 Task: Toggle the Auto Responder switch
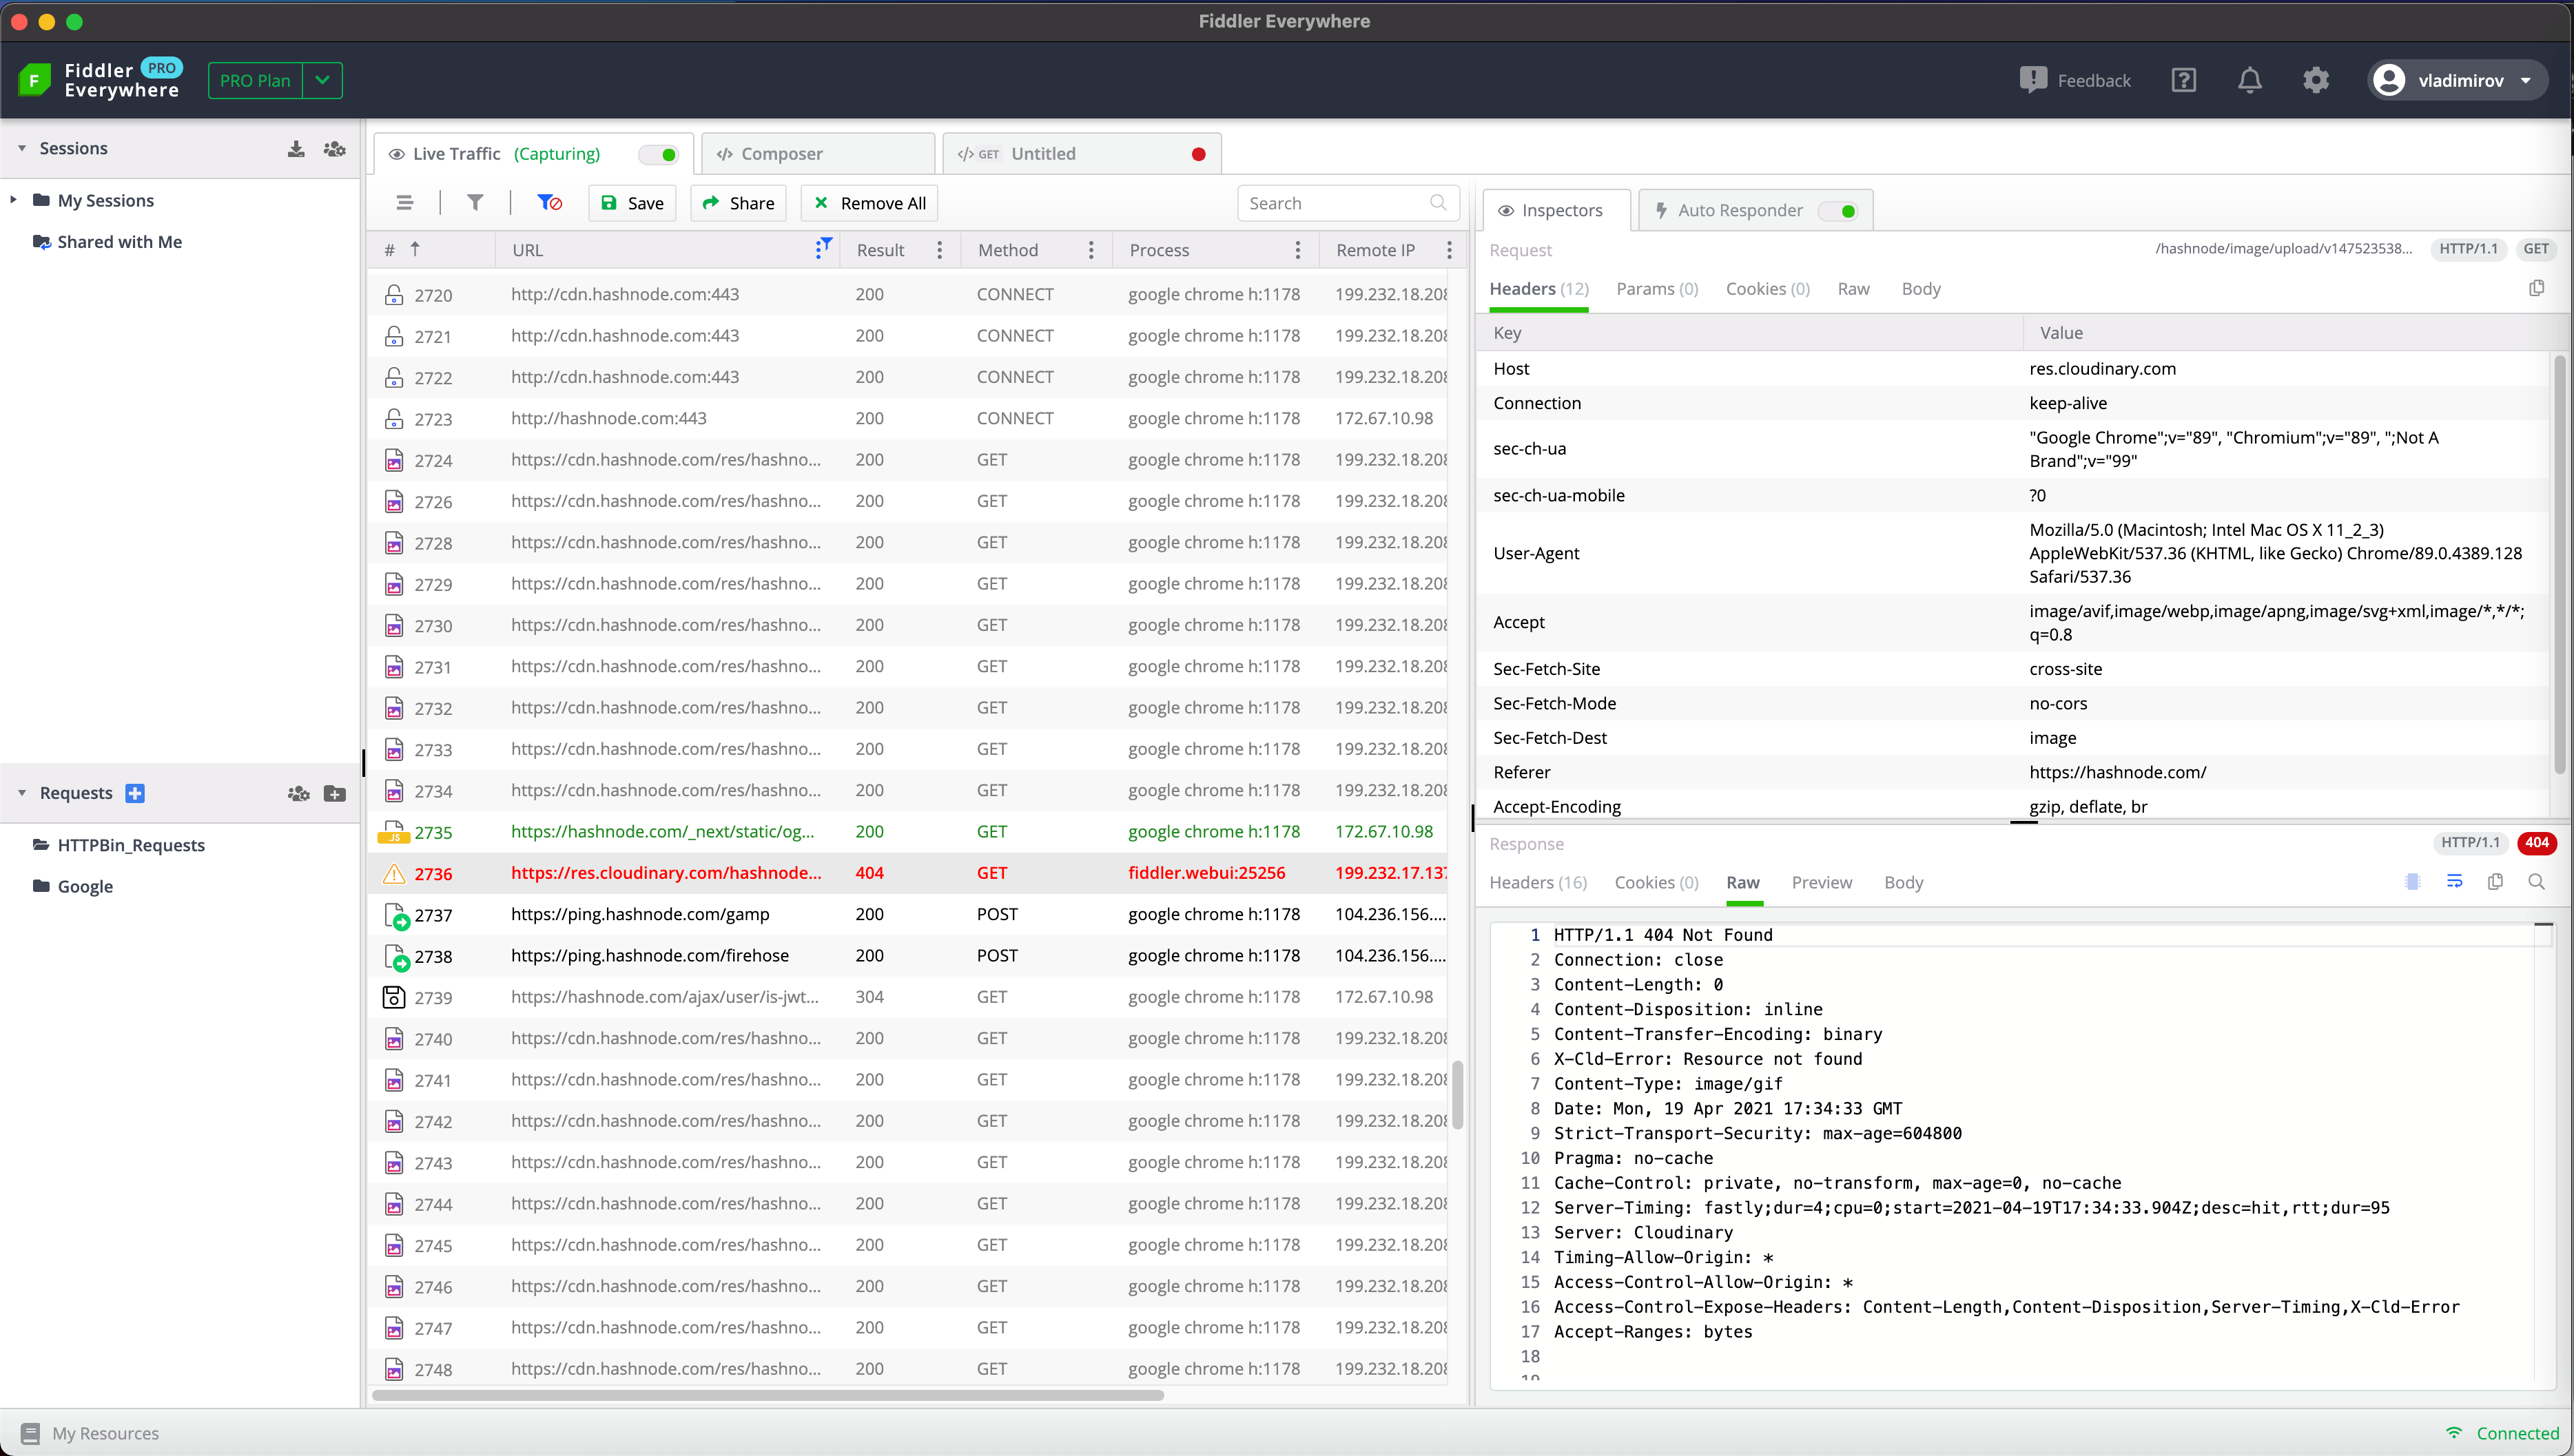click(x=1838, y=210)
